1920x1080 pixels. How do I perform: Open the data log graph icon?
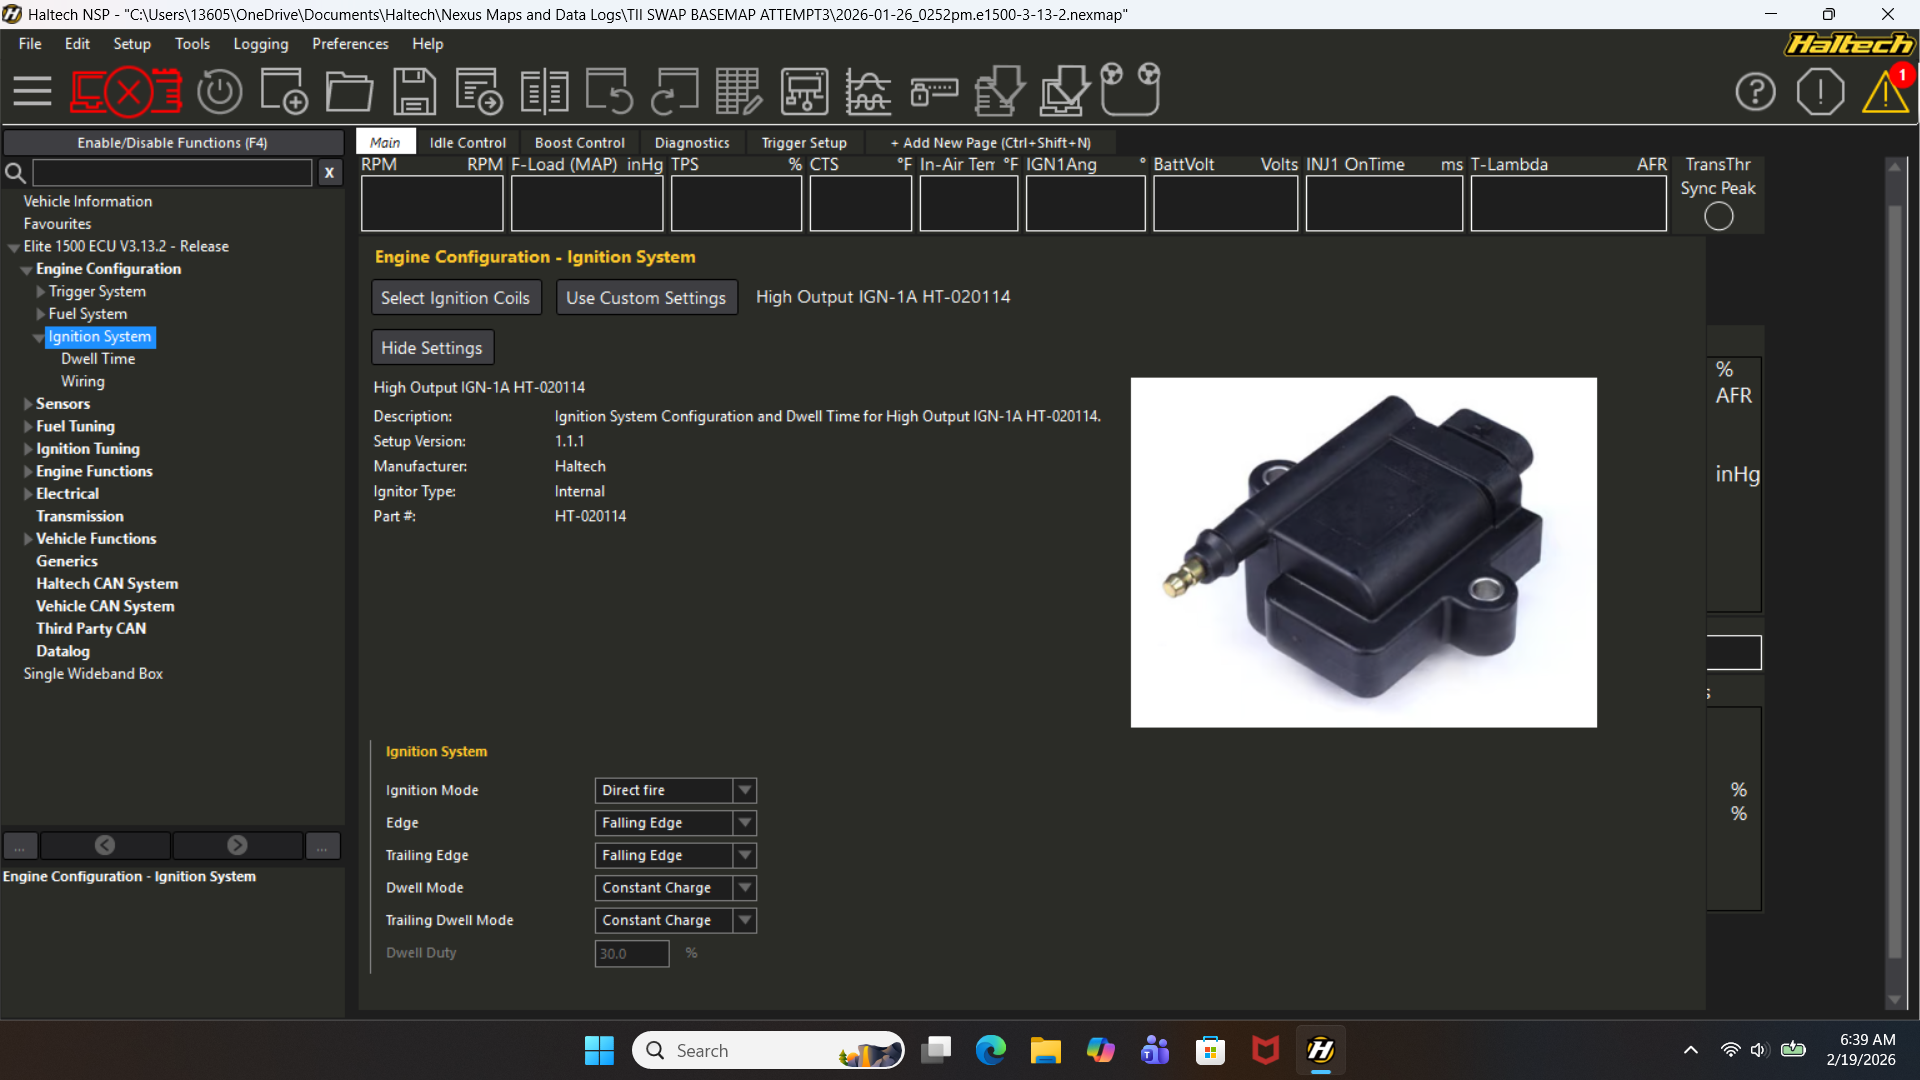pyautogui.click(x=868, y=92)
